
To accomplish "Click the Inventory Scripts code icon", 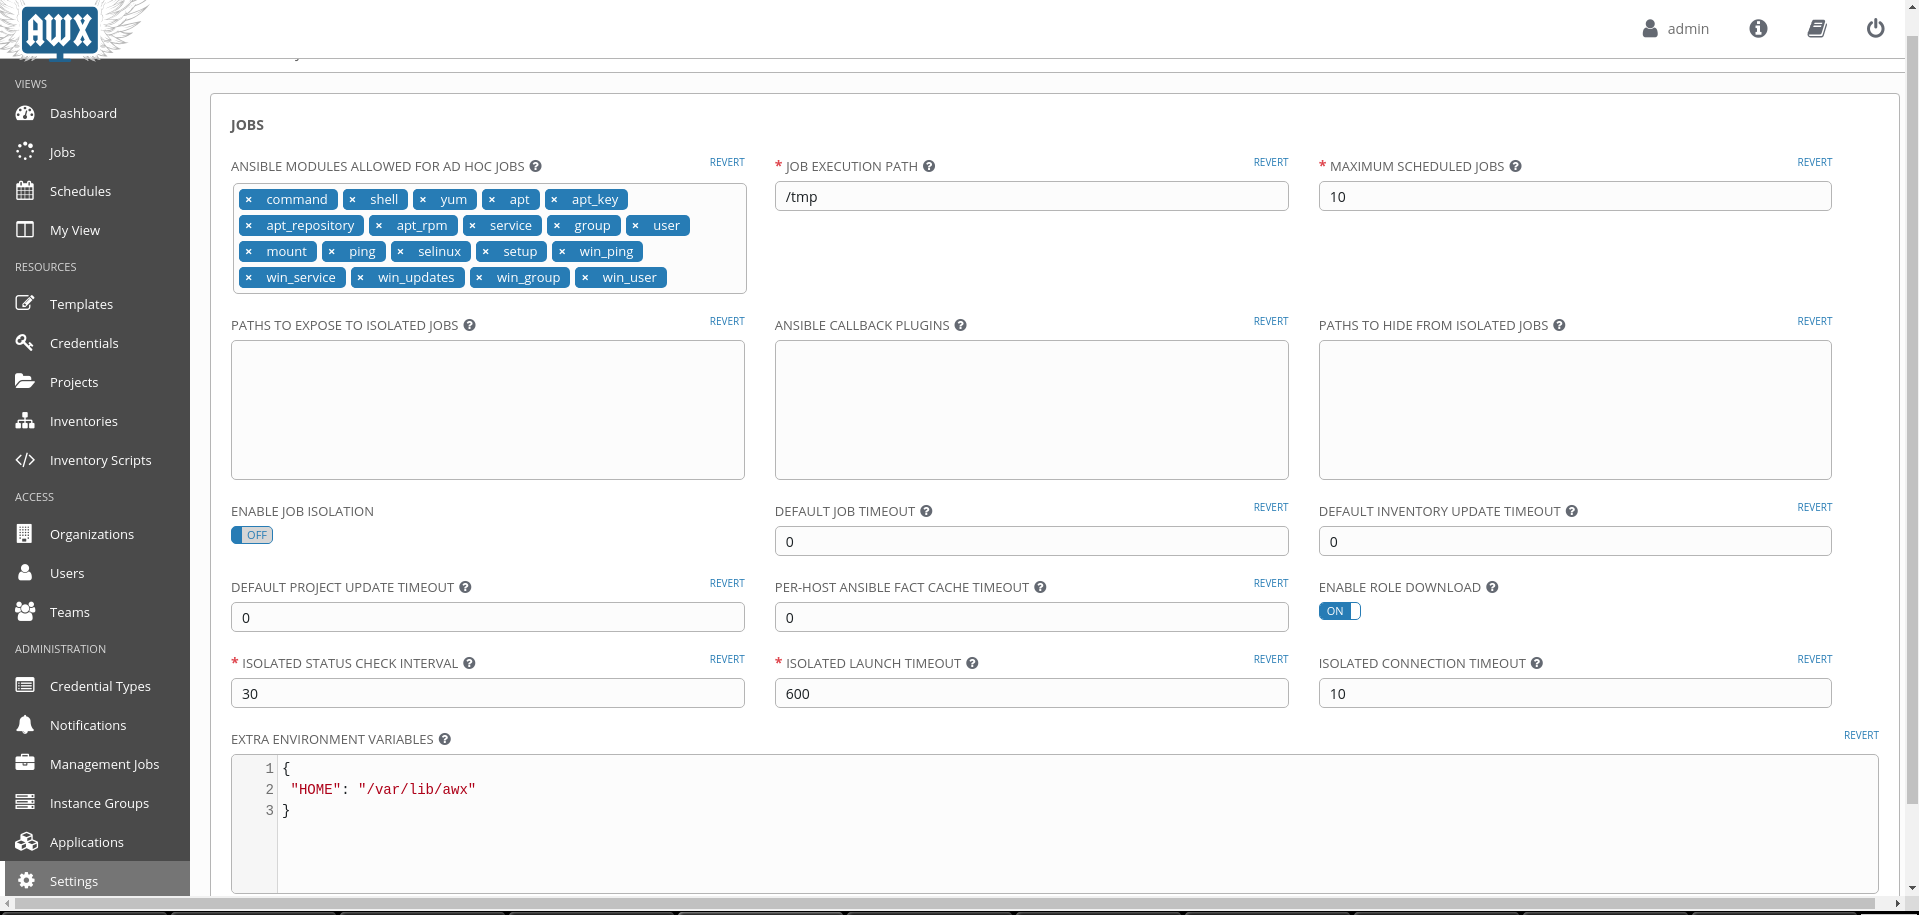I will 25,460.
